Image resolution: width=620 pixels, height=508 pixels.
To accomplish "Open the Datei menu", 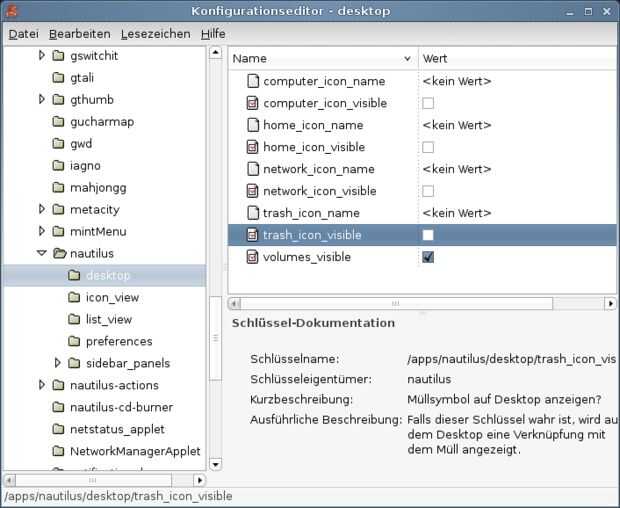I will 24,34.
